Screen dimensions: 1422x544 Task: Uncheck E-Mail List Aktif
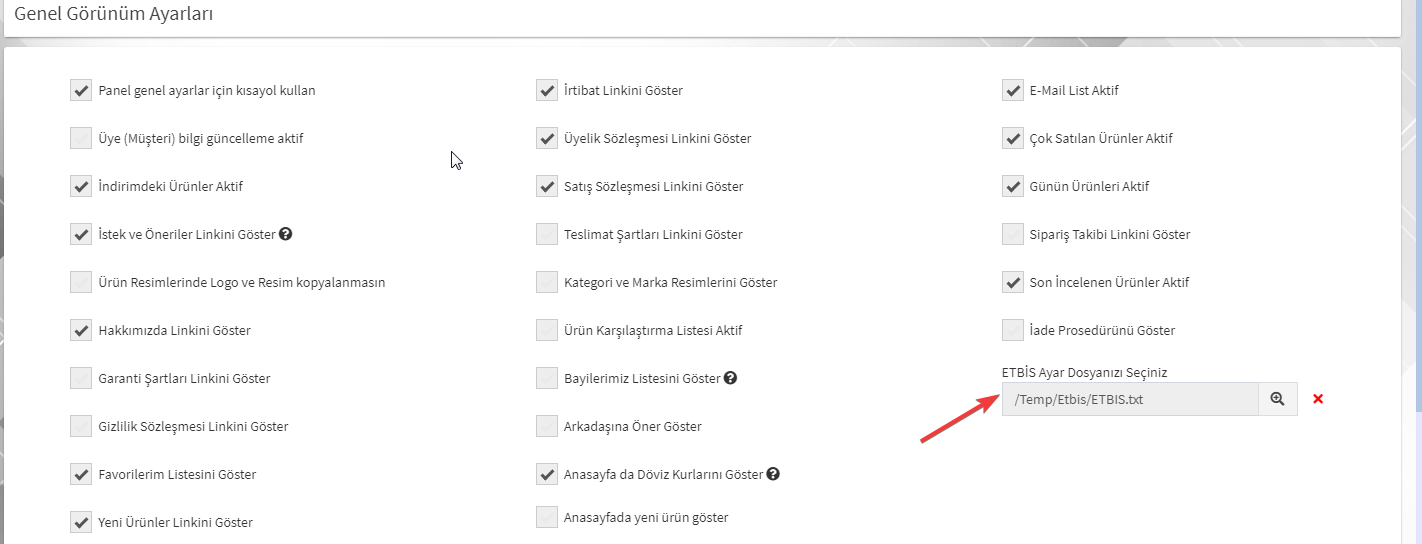coord(1013,90)
